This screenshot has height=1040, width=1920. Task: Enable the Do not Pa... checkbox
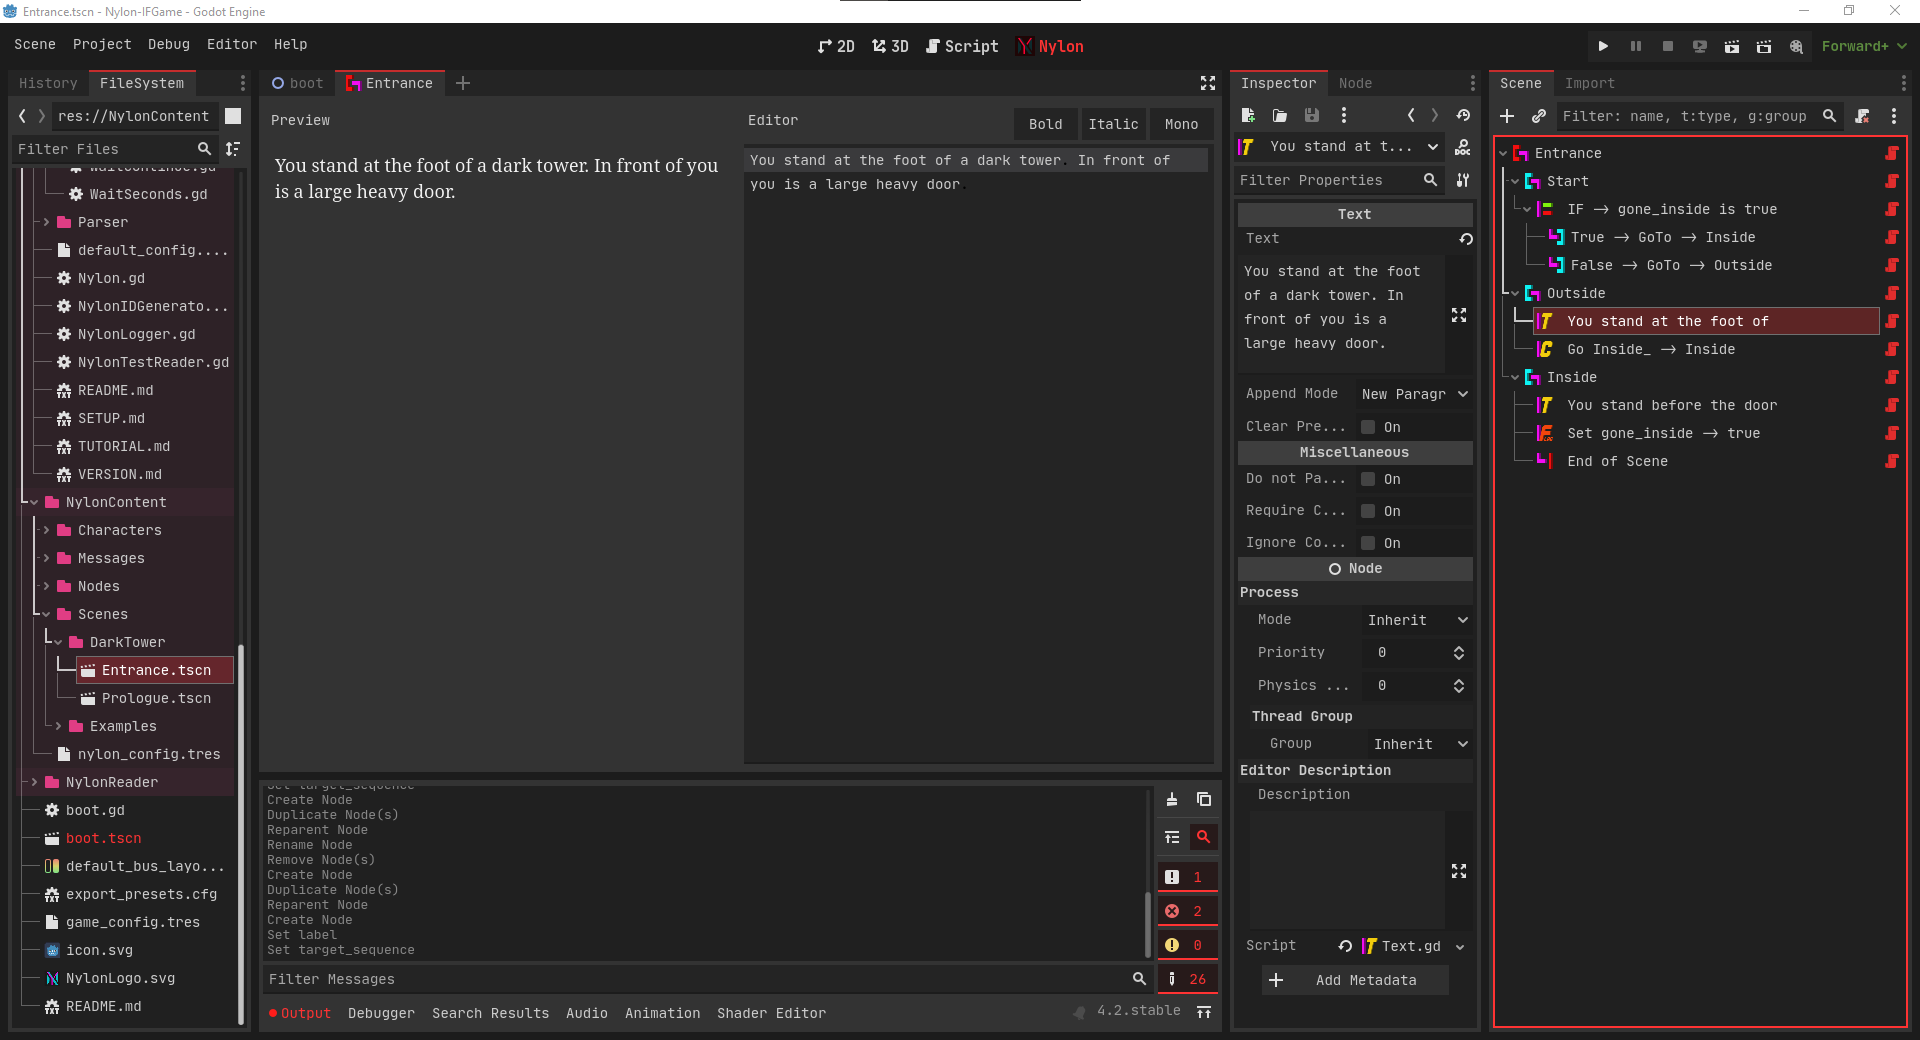click(1368, 479)
